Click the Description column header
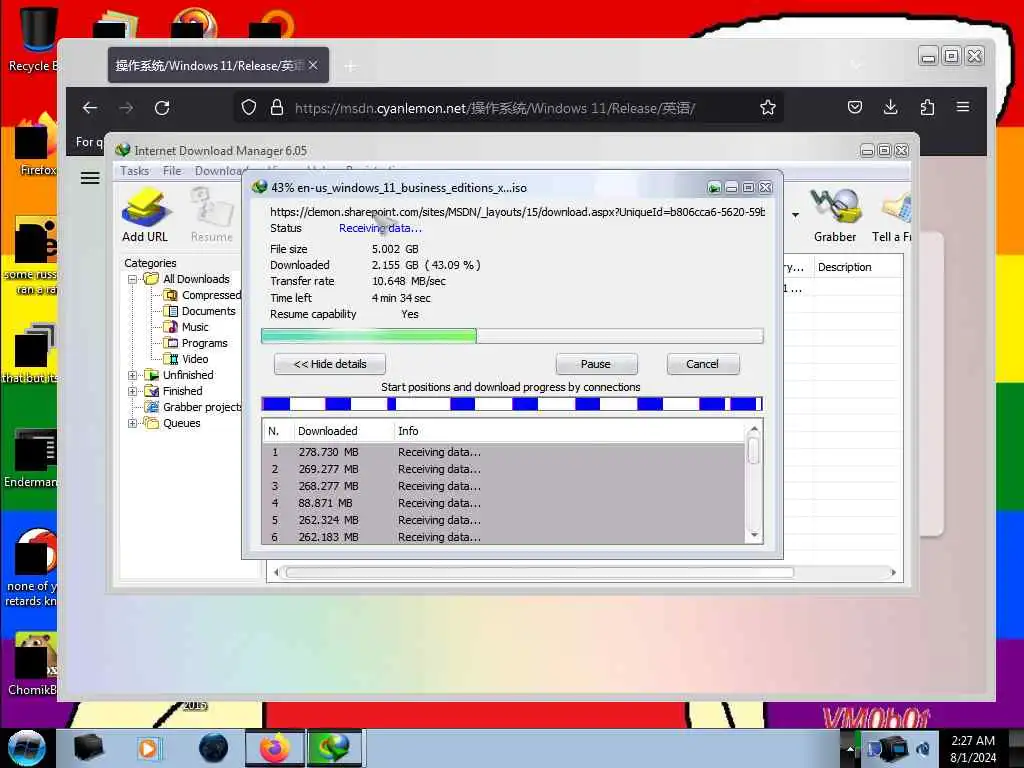 [x=858, y=267]
